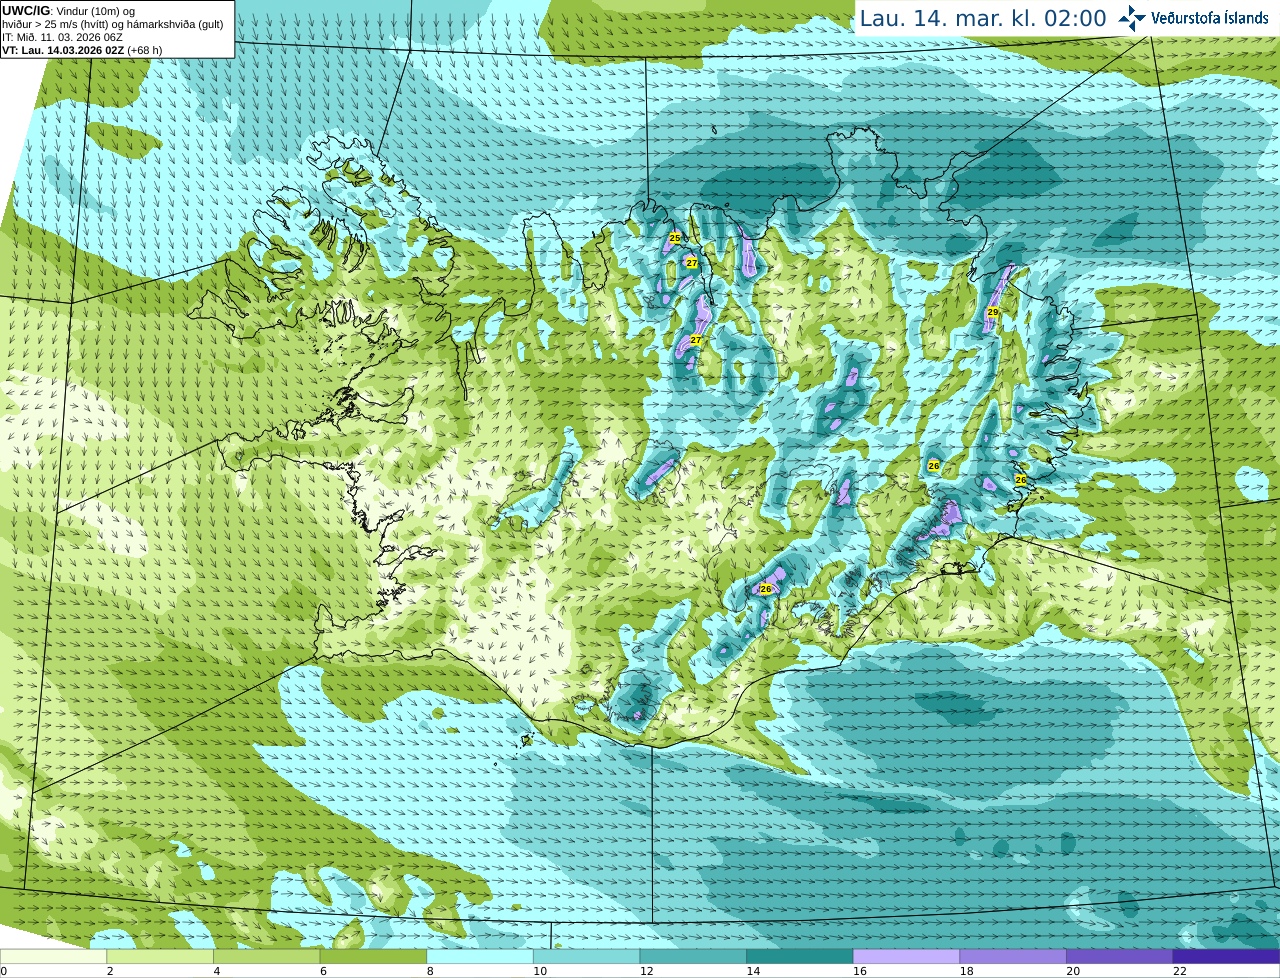The height and width of the screenshot is (978, 1280).
Task: Pick the 2–4 m/s light green legend swatch
Action: (x=160, y=957)
